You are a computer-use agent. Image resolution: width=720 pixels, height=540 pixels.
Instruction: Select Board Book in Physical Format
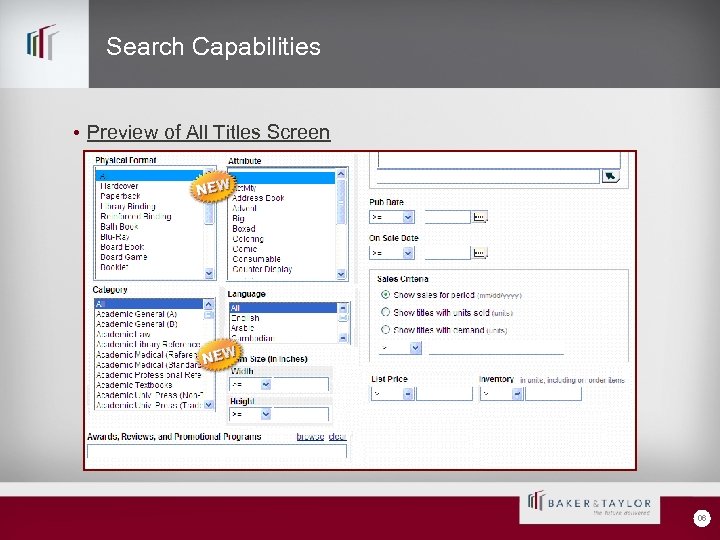[x=122, y=247]
